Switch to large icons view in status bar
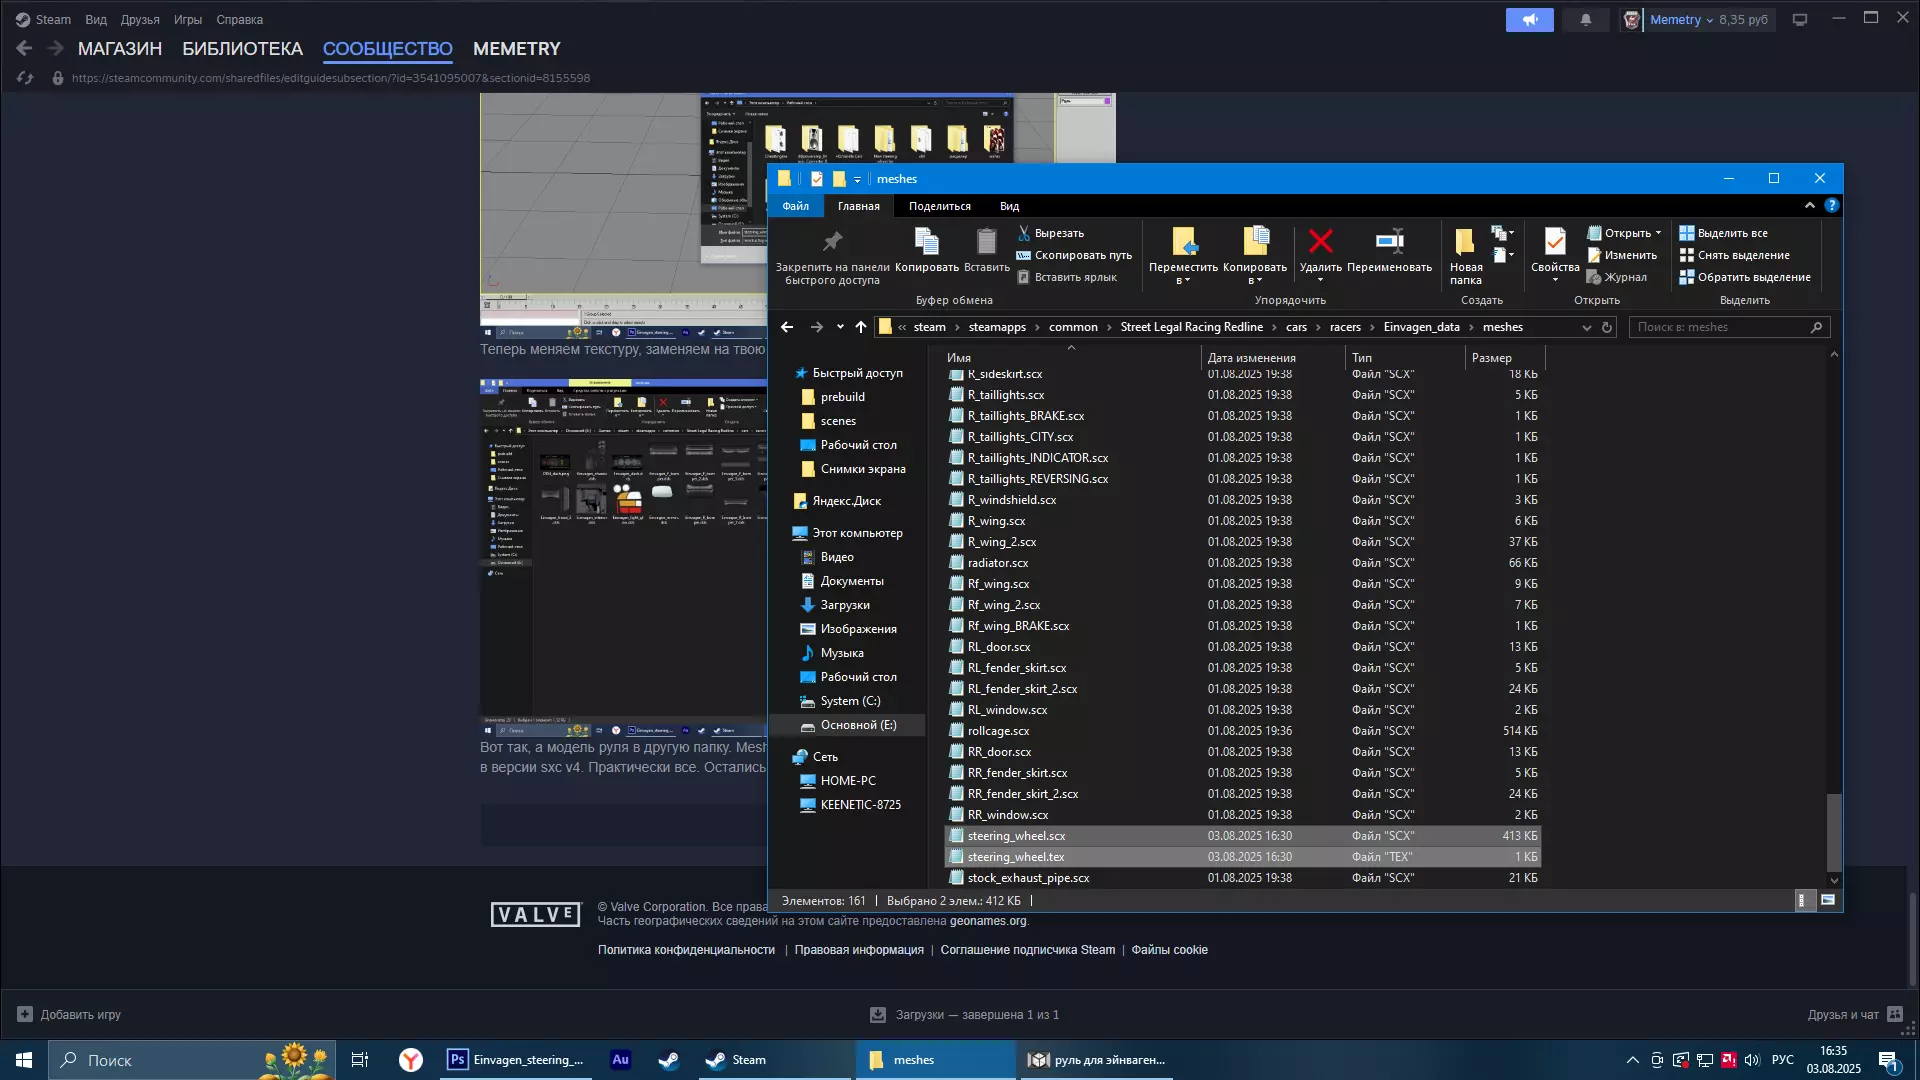This screenshot has height=1080, width=1920. (1828, 900)
